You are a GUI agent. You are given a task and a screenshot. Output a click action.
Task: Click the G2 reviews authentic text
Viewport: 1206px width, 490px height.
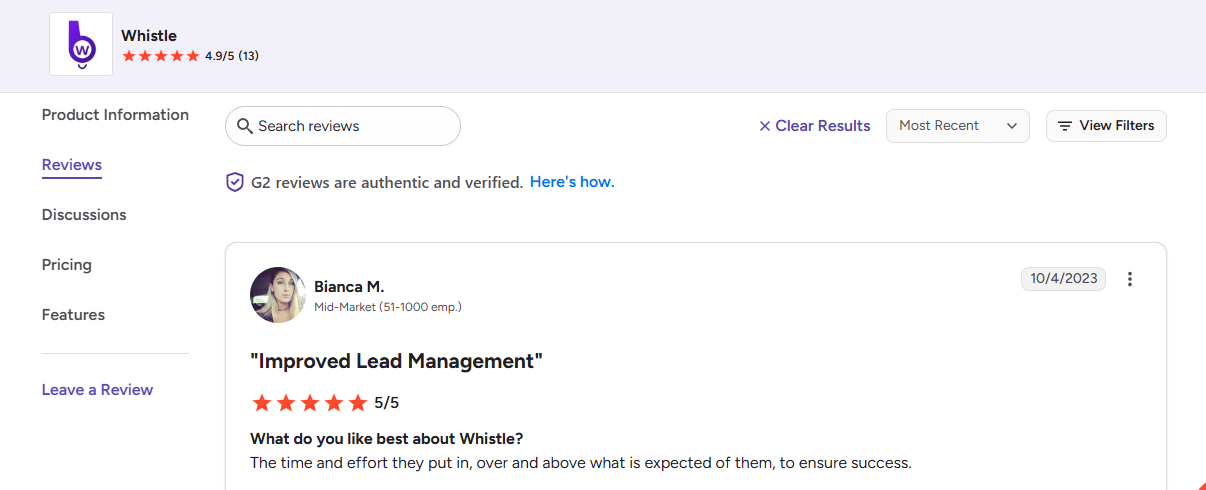387,183
